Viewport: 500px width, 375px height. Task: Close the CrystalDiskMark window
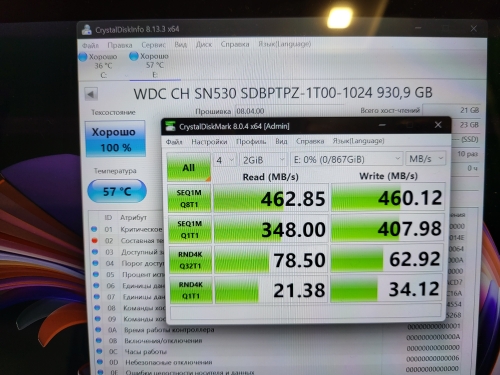(438, 125)
